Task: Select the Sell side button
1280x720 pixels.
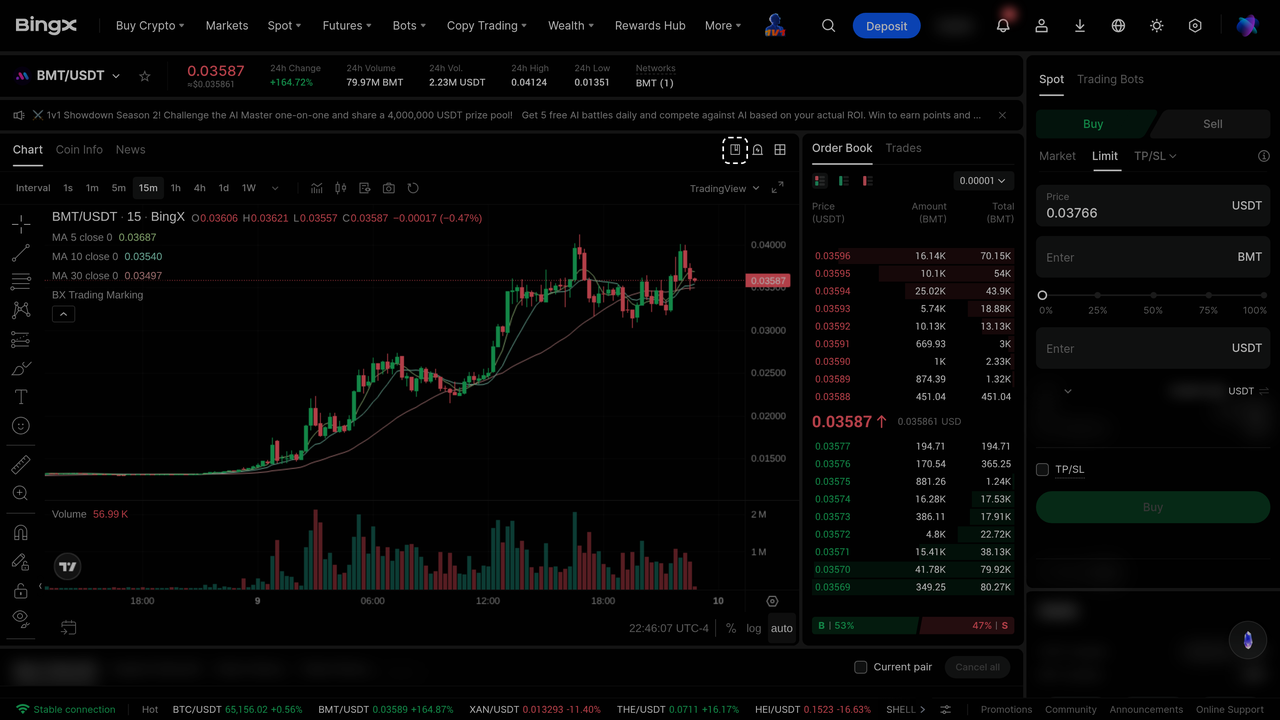Action: coord(1212,124)
